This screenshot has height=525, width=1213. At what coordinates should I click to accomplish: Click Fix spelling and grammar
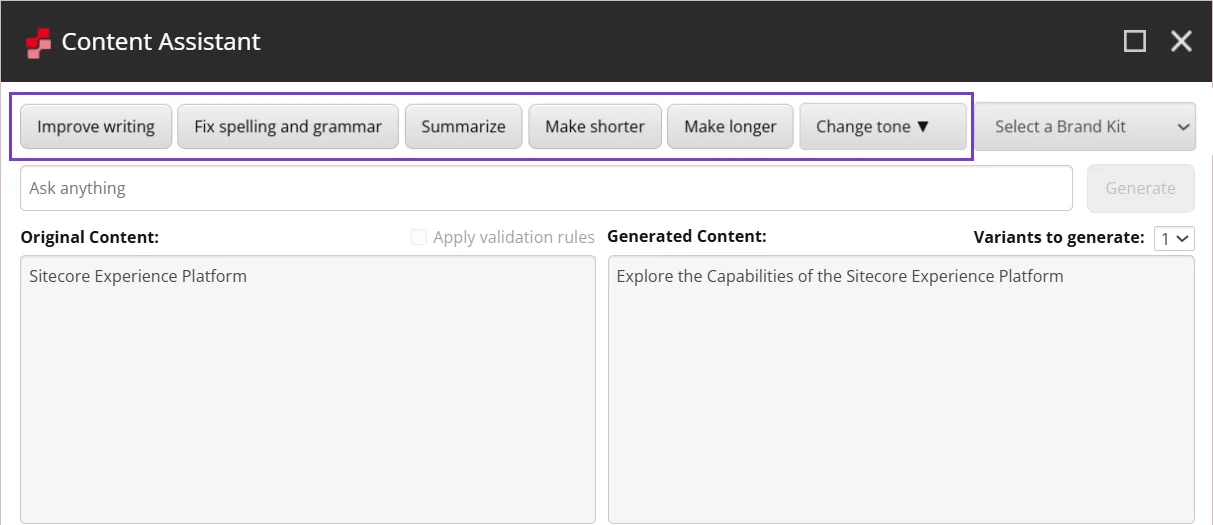[x=288, y=127]
